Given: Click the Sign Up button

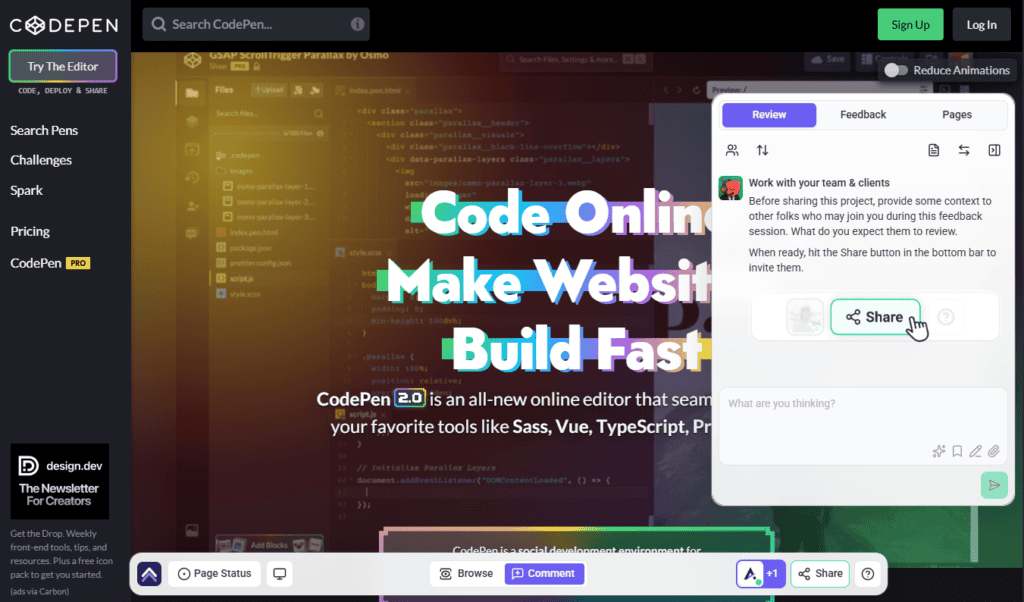Looking at the screenshot, I should pyautogui.click(x=910, y=25).
